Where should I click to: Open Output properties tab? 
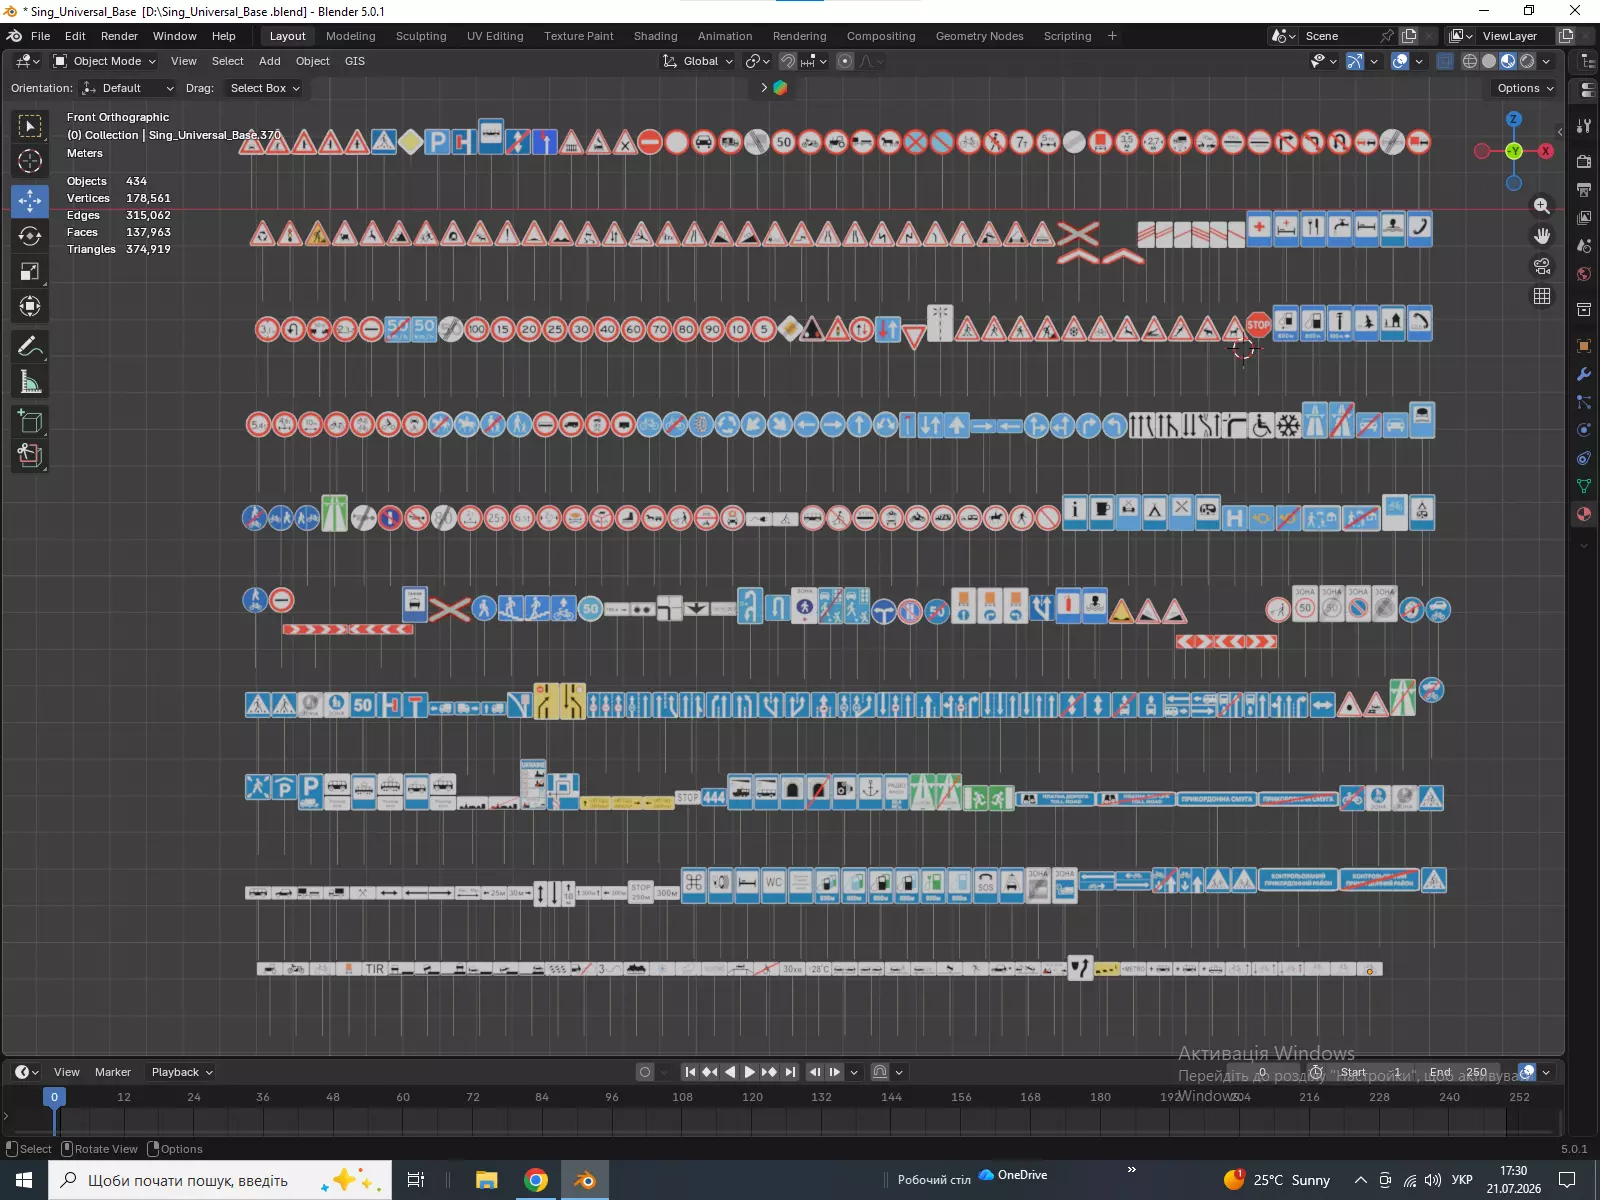[1584, 189]
